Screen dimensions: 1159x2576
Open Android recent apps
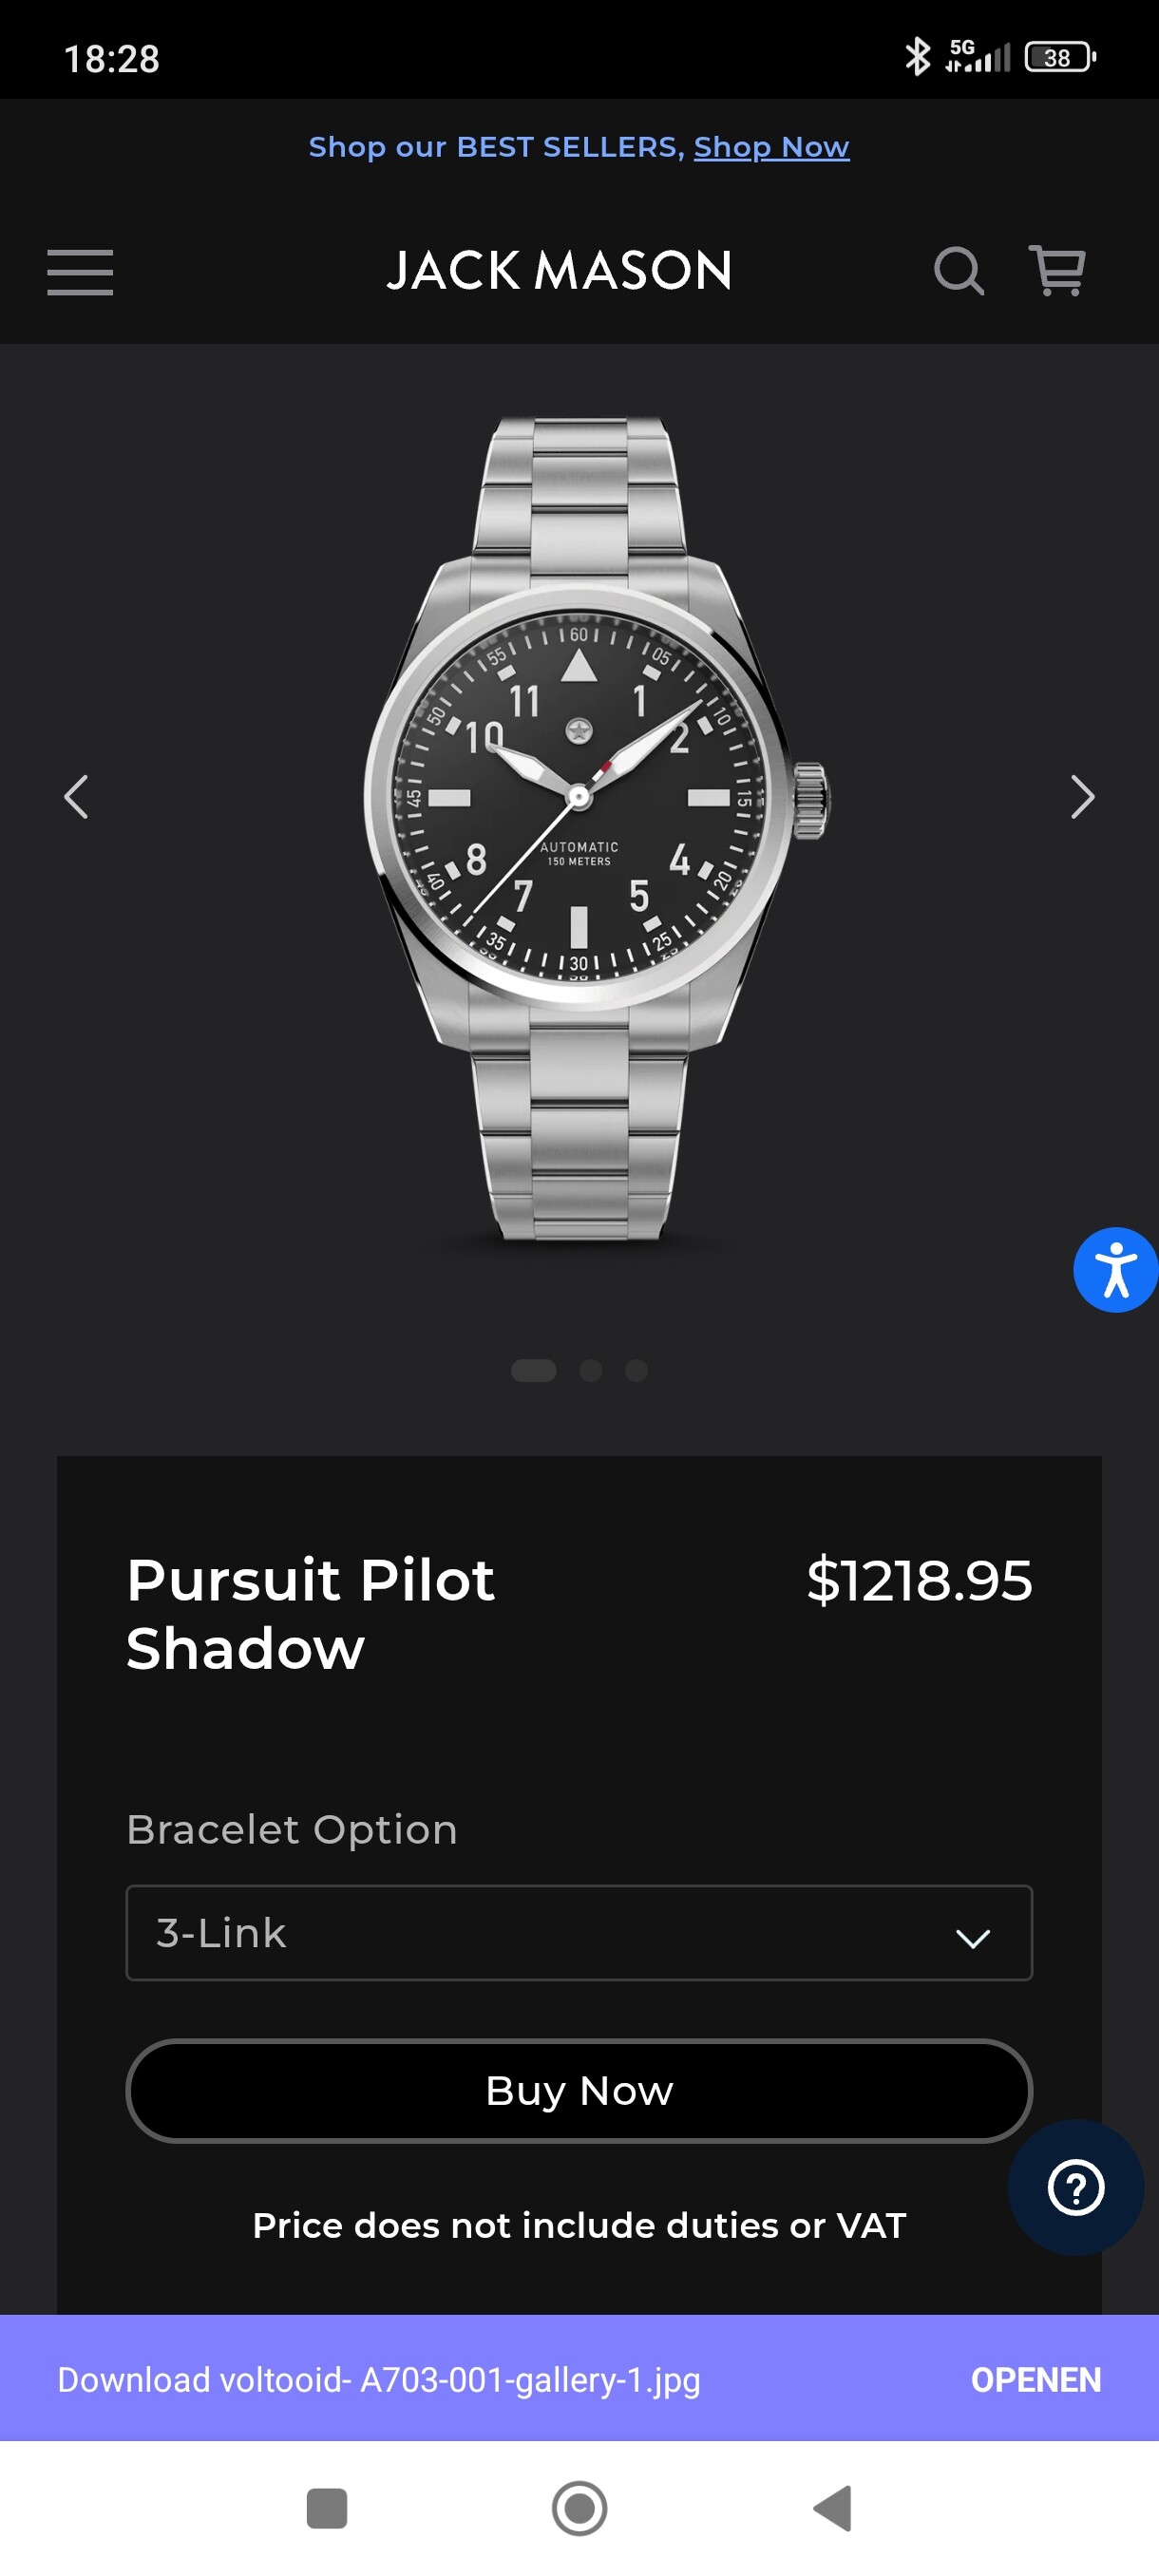tap(327, 2508)
